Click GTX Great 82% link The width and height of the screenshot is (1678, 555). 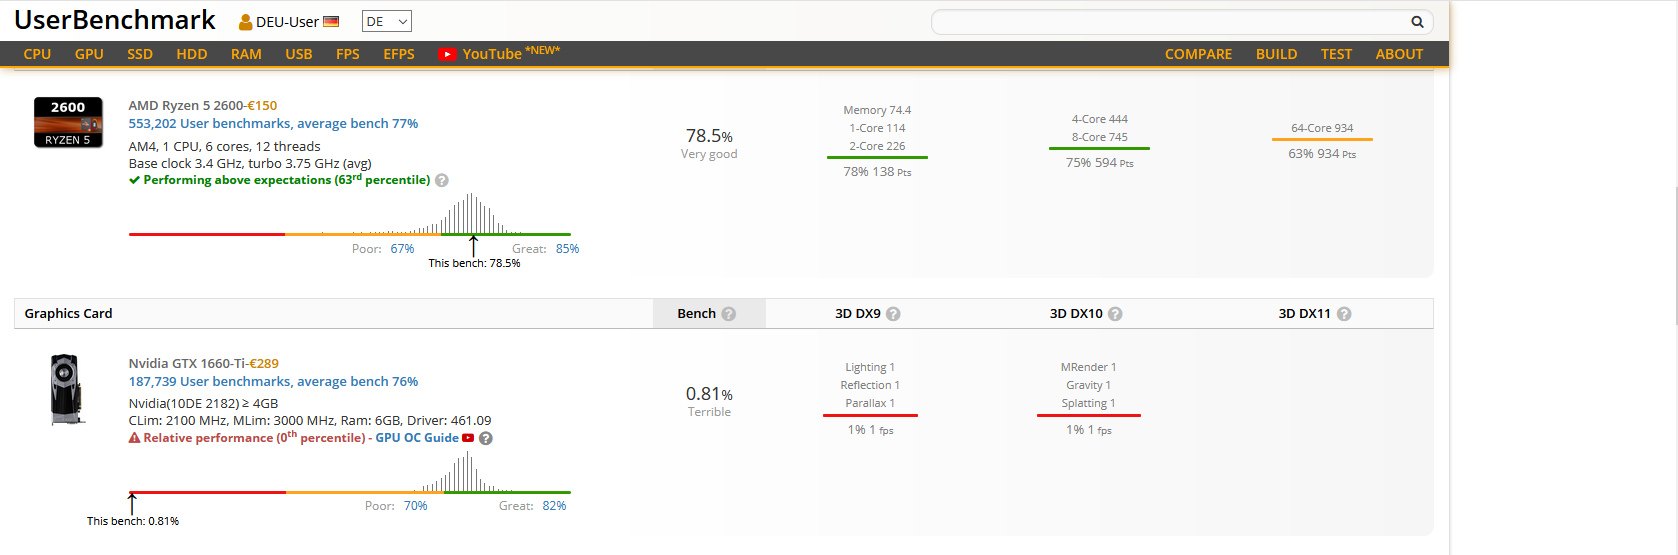click(x=554, y=506)
